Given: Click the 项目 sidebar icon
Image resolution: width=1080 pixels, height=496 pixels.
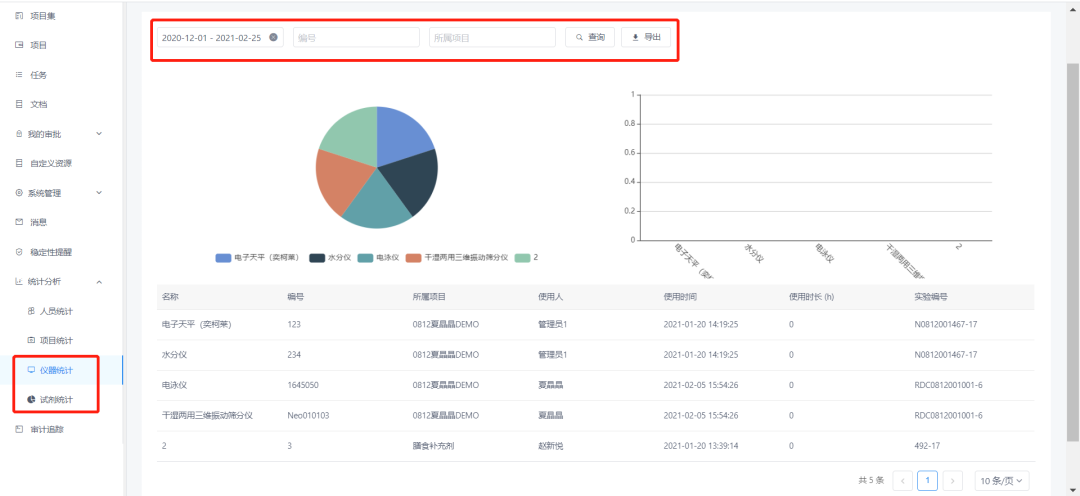Looking at the screenshot, I should tap(19, 45).
